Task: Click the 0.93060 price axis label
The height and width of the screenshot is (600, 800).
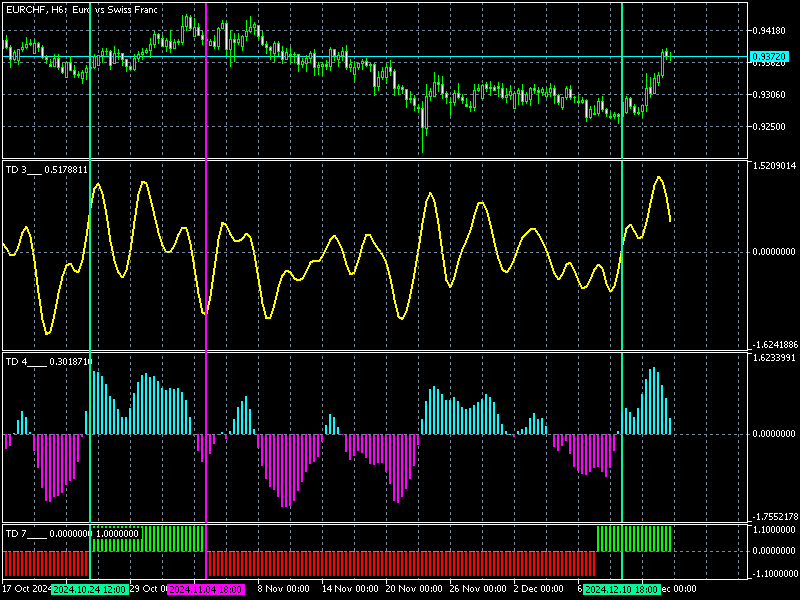Action: pos(769,95)
